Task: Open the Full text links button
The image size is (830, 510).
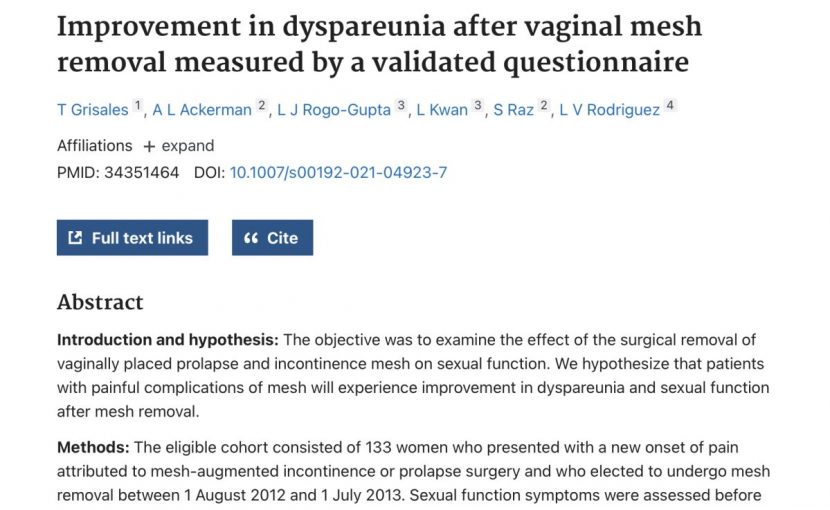Action: tap(132, 238)
